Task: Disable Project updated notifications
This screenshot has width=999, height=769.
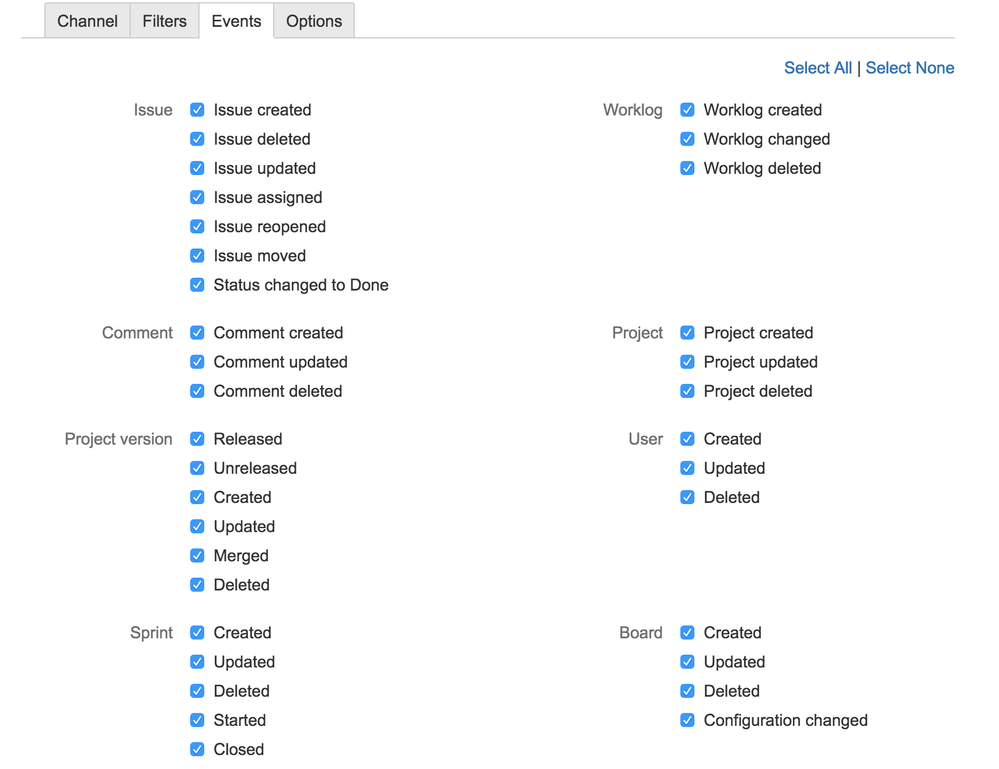Action: tap(687, 362)
